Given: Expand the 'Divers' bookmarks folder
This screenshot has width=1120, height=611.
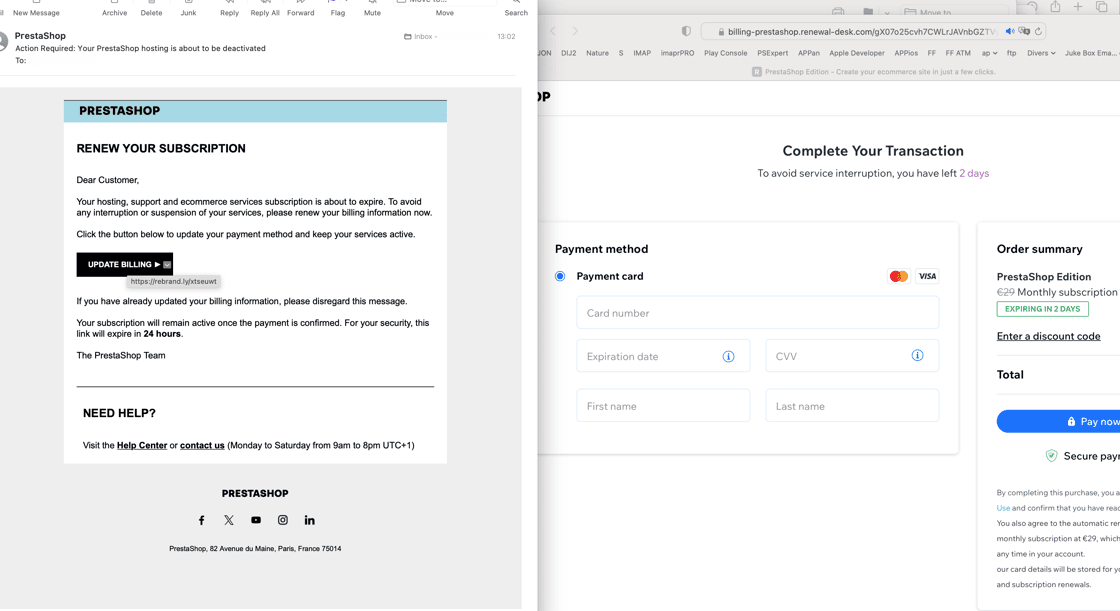Looking at the screenshot, I should pyautogui.click(x=1041, y=53).
